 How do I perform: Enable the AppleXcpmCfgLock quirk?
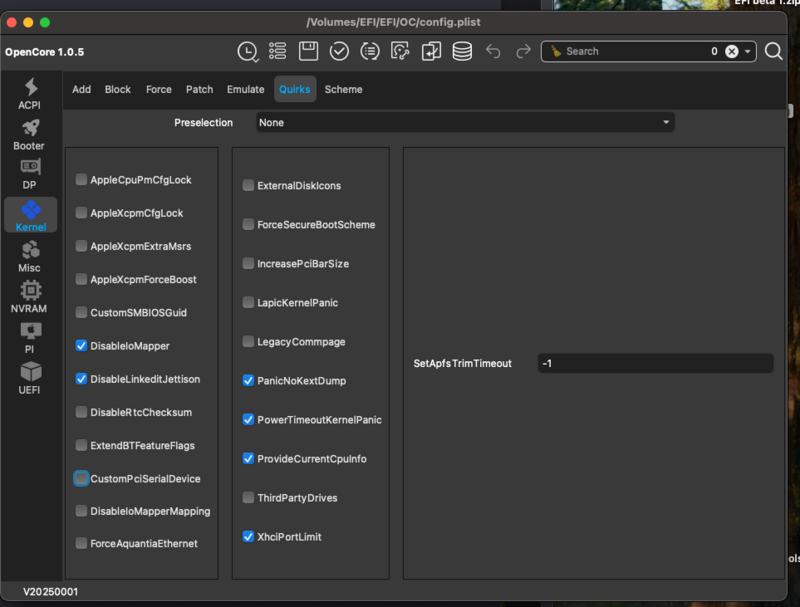click(81, 213)
